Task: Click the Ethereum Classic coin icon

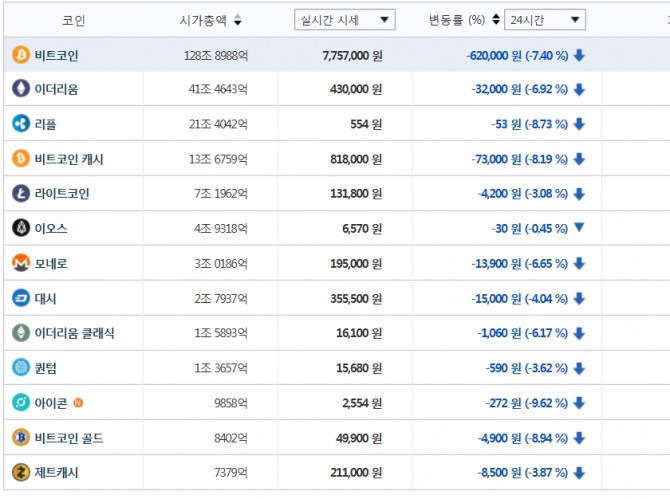Action: (x=20, y=333)
